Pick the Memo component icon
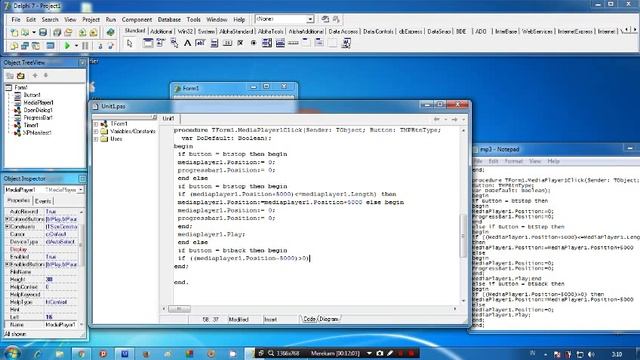The width and height of the screenshot is (640, 360). coord(214,43)
